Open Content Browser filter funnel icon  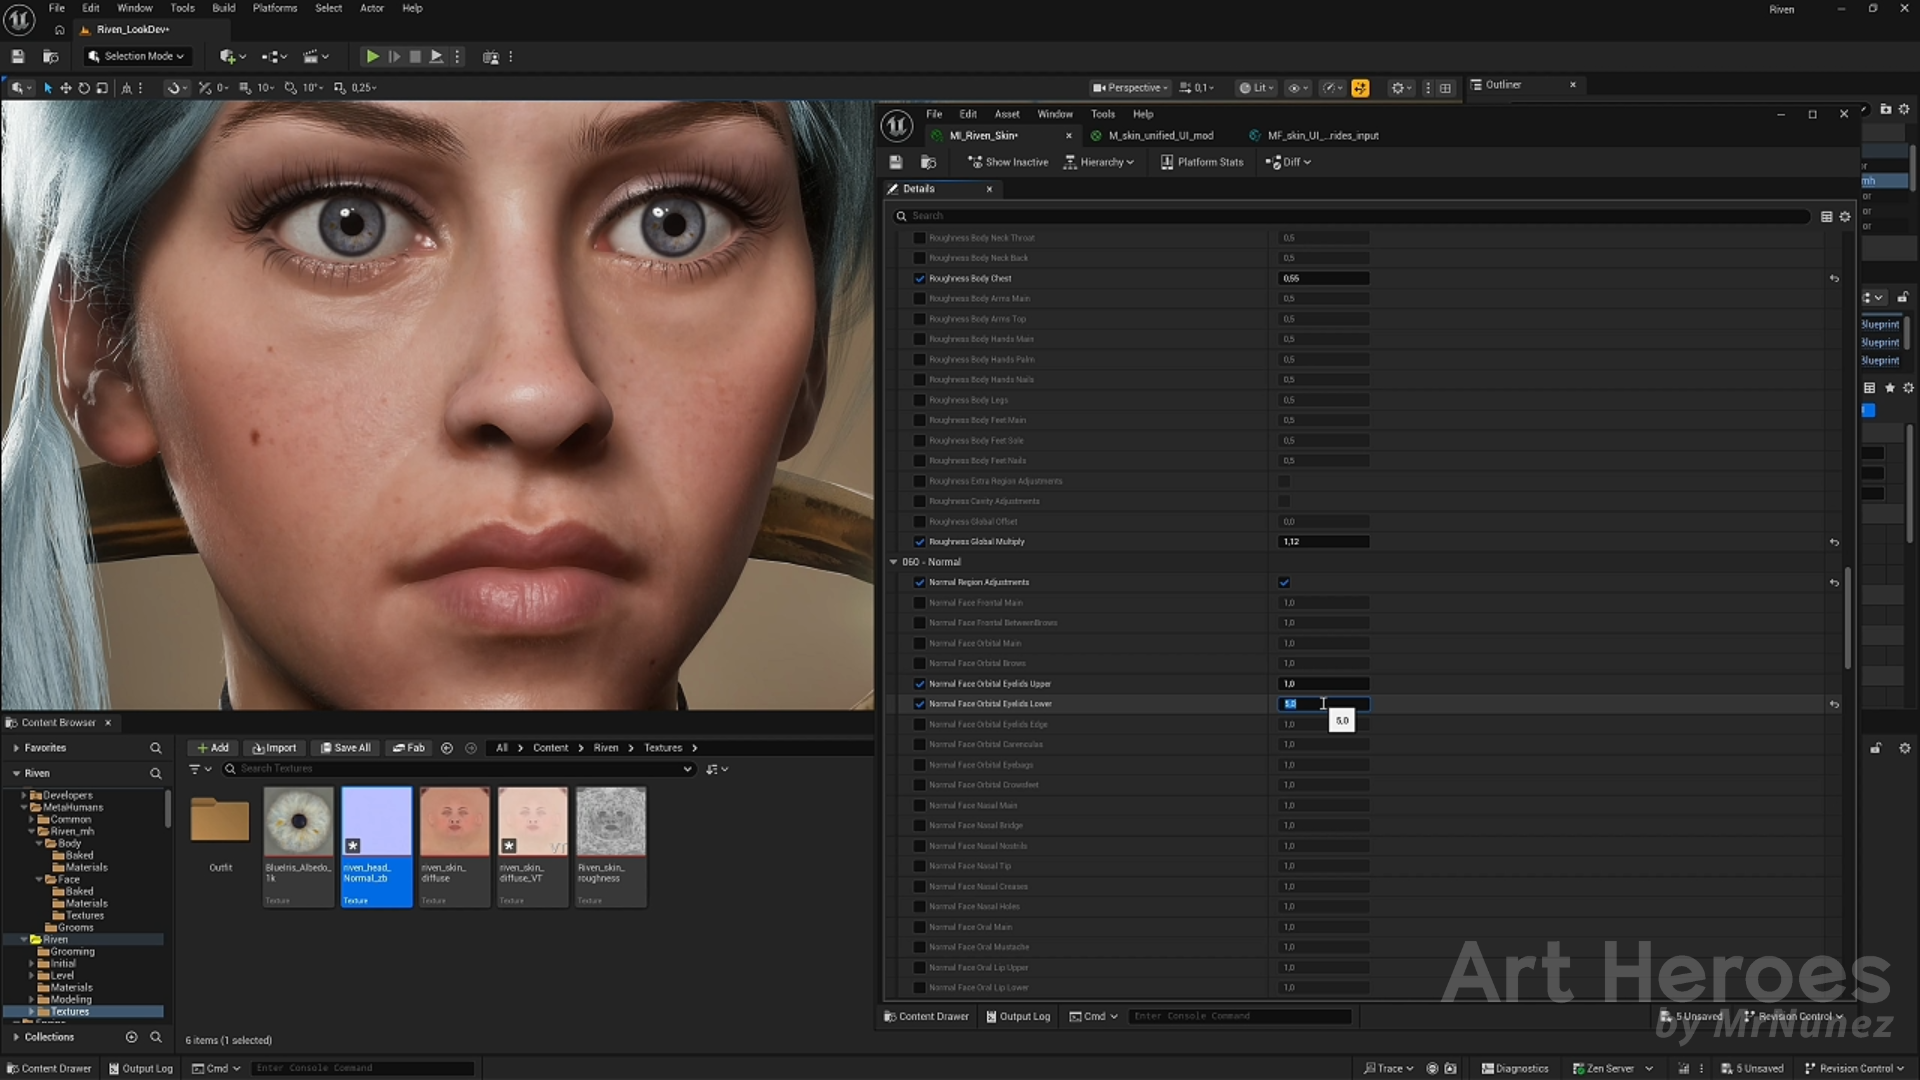coord(200,769)
